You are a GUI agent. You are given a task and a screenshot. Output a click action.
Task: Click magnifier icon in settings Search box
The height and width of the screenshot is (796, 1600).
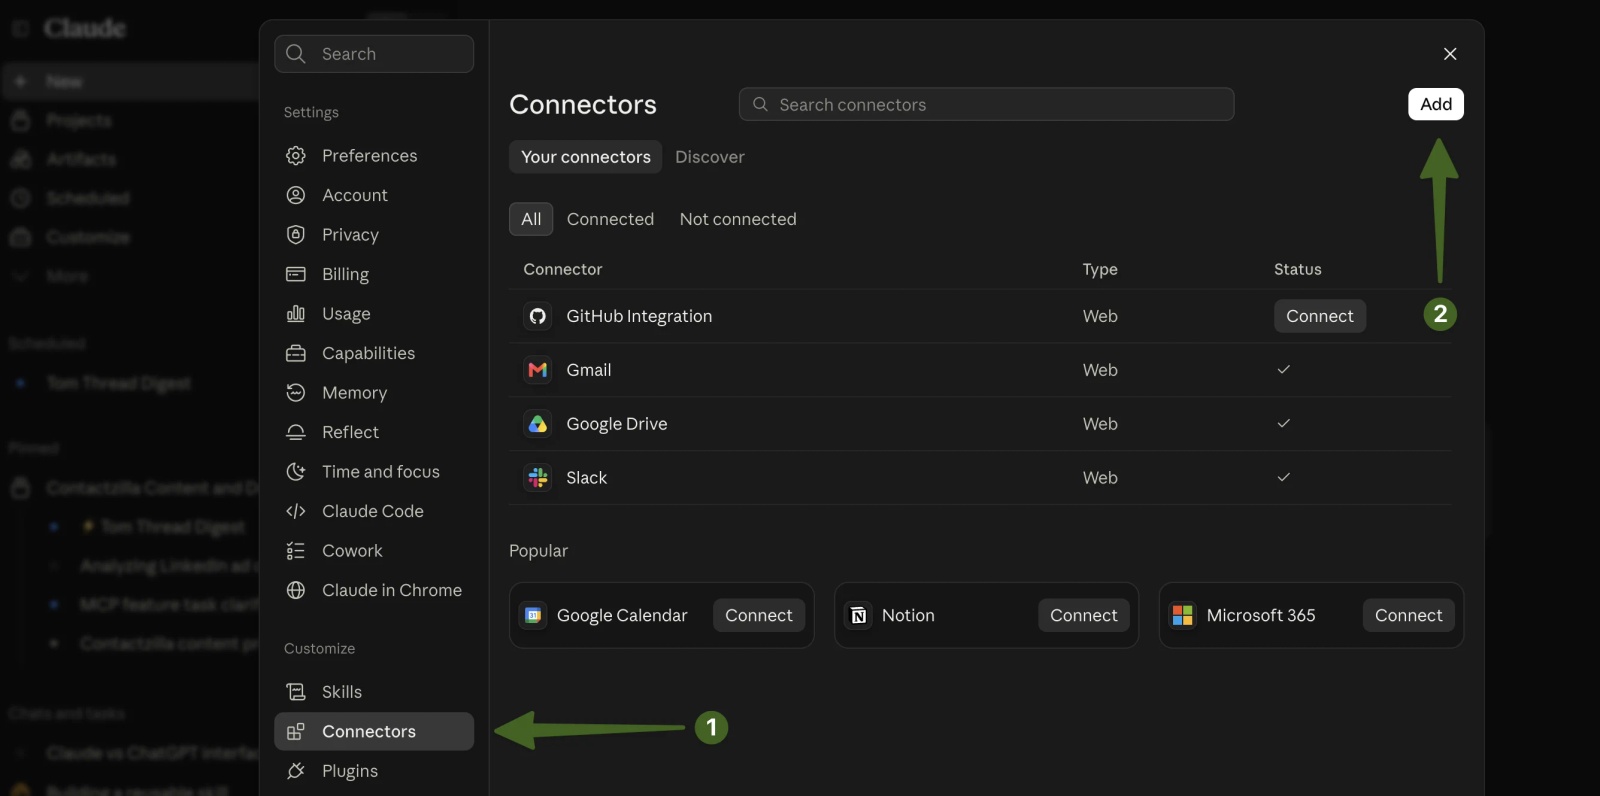click(296, 54)
